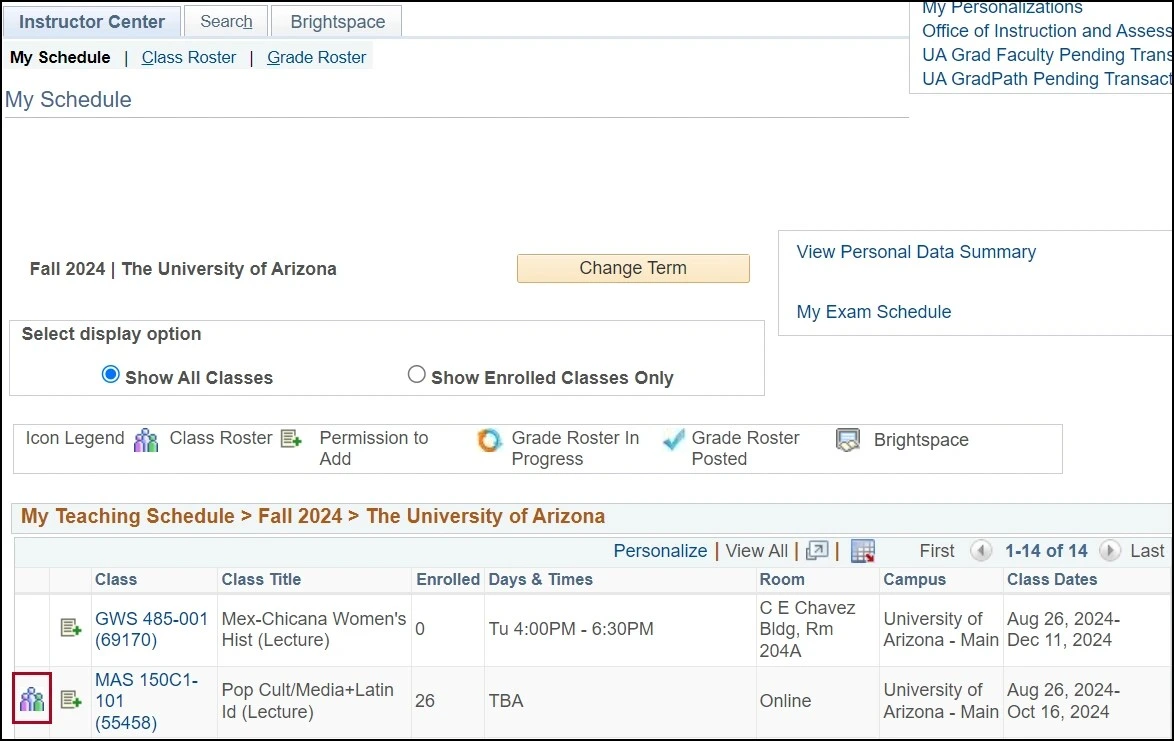Open UA GradPath Pending Transactions link

(1047, 79)
